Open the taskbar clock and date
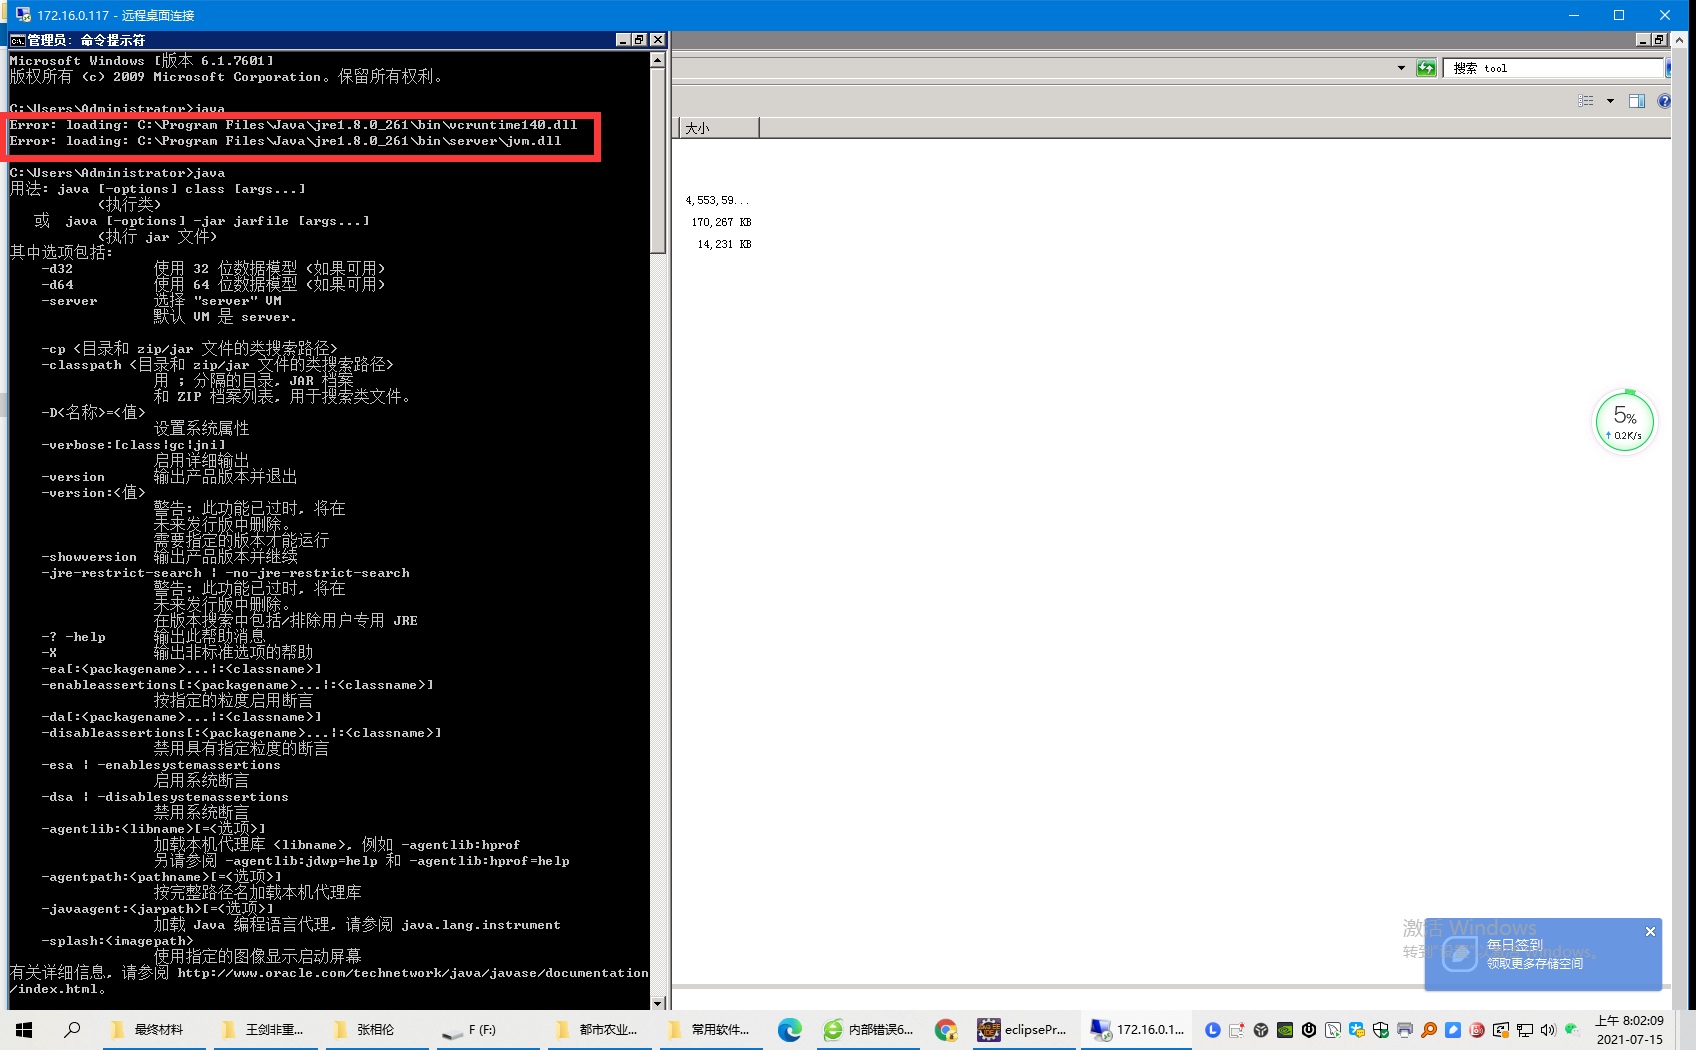The height and width of the screenshot is (1050, 1696). point(1630,1030)
